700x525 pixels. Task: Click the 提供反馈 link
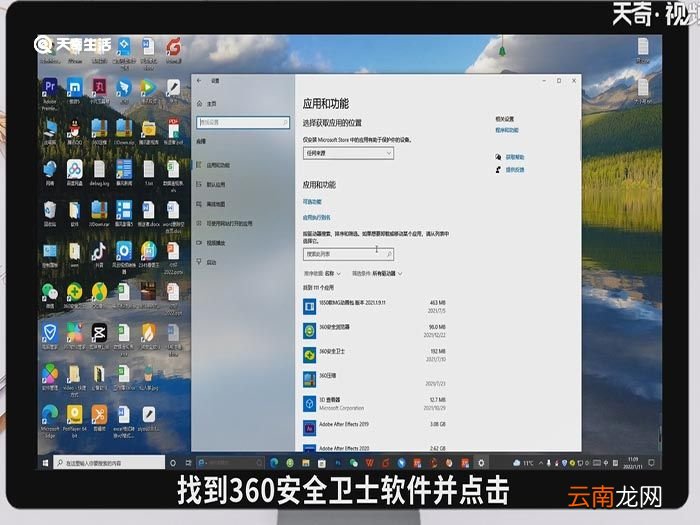(515, 170)
